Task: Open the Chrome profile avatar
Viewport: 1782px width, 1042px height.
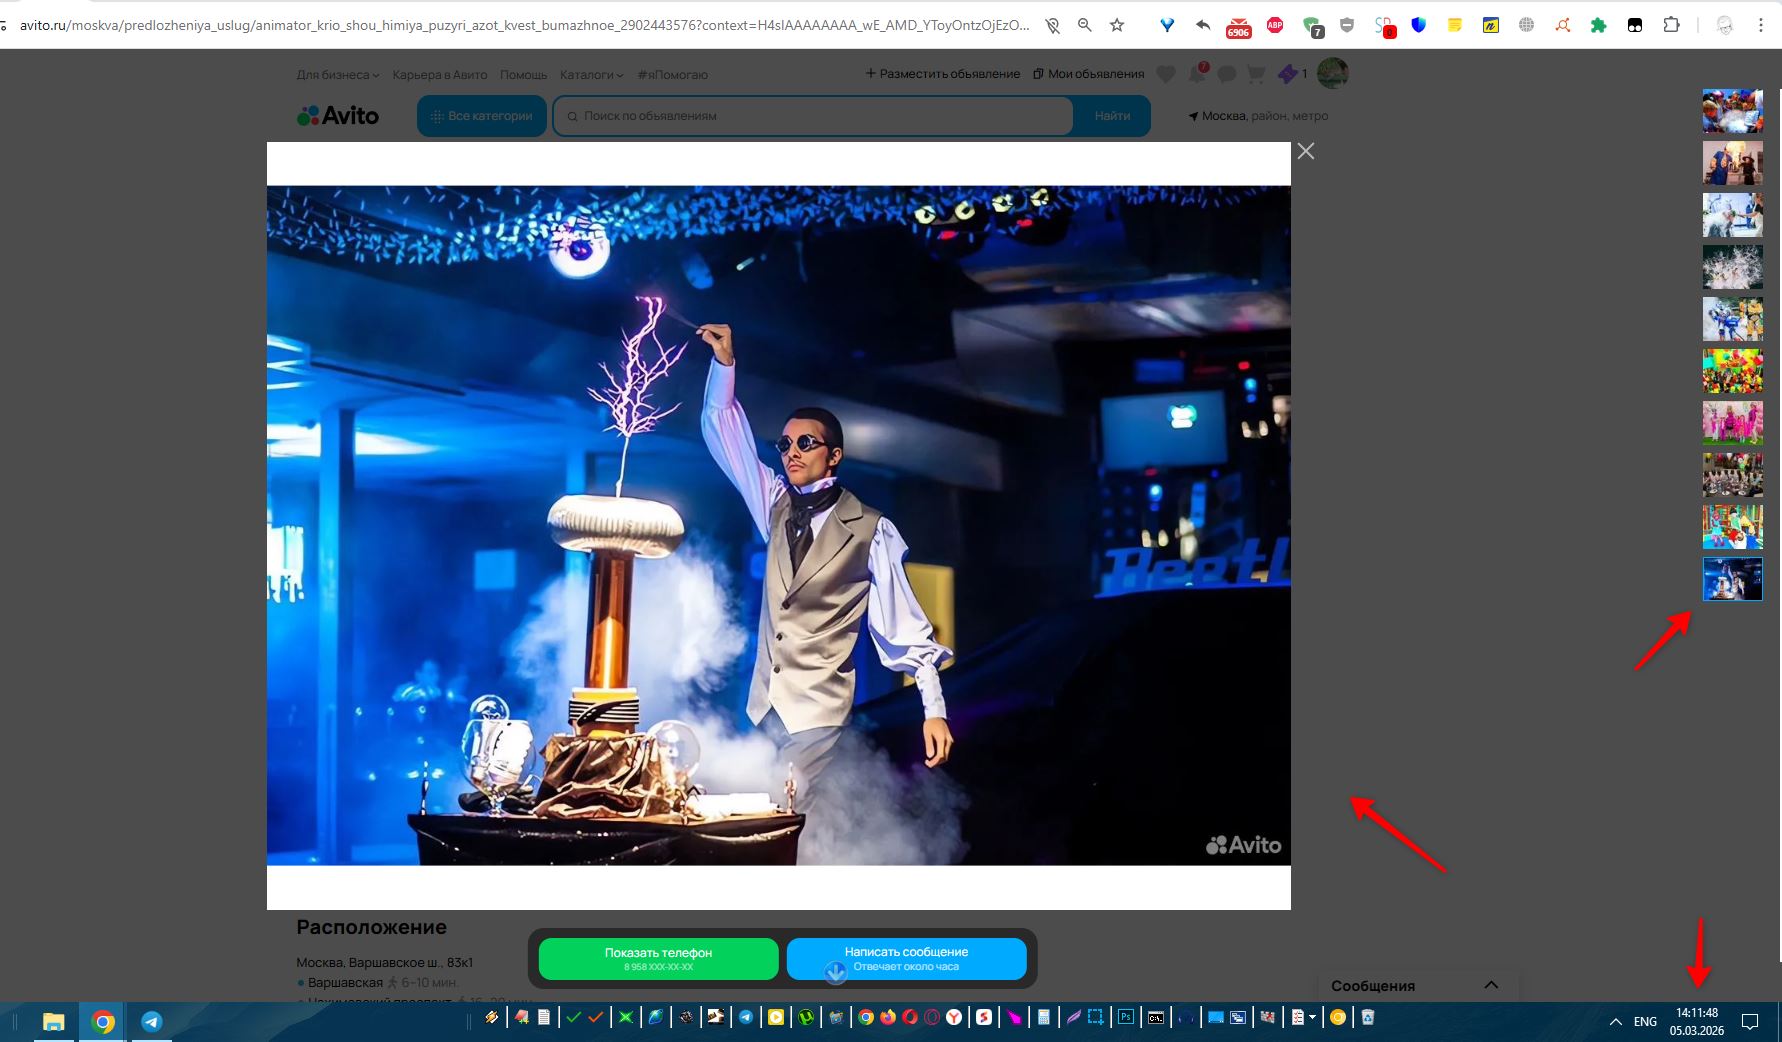Action: tap(1724, 26)
